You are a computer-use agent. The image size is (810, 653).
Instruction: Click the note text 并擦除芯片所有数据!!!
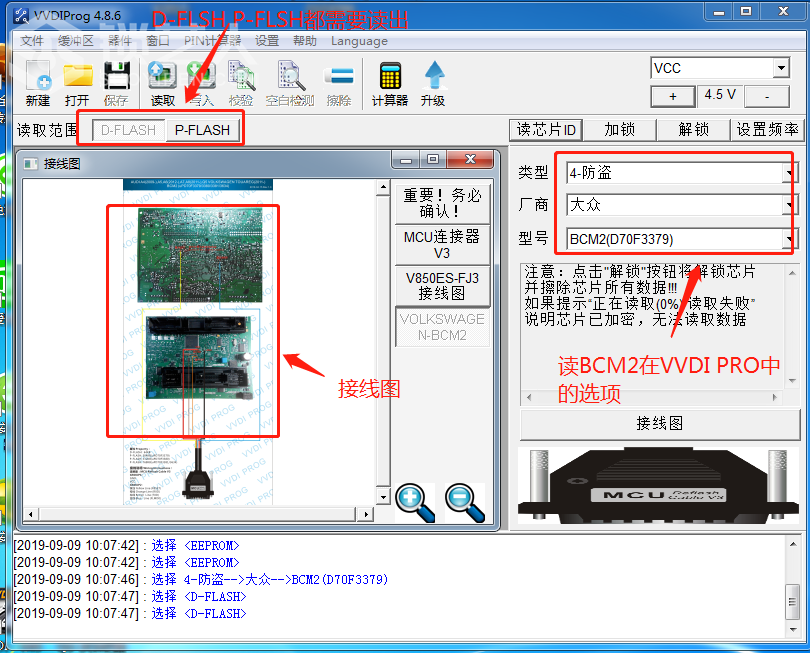(x=601, y=287)
